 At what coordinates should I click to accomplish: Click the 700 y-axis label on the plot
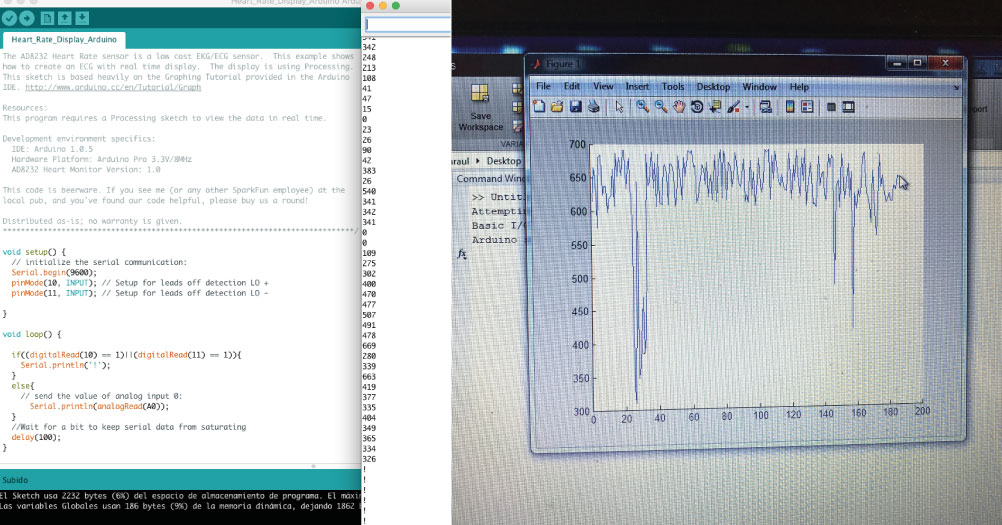tap(577, 144)
